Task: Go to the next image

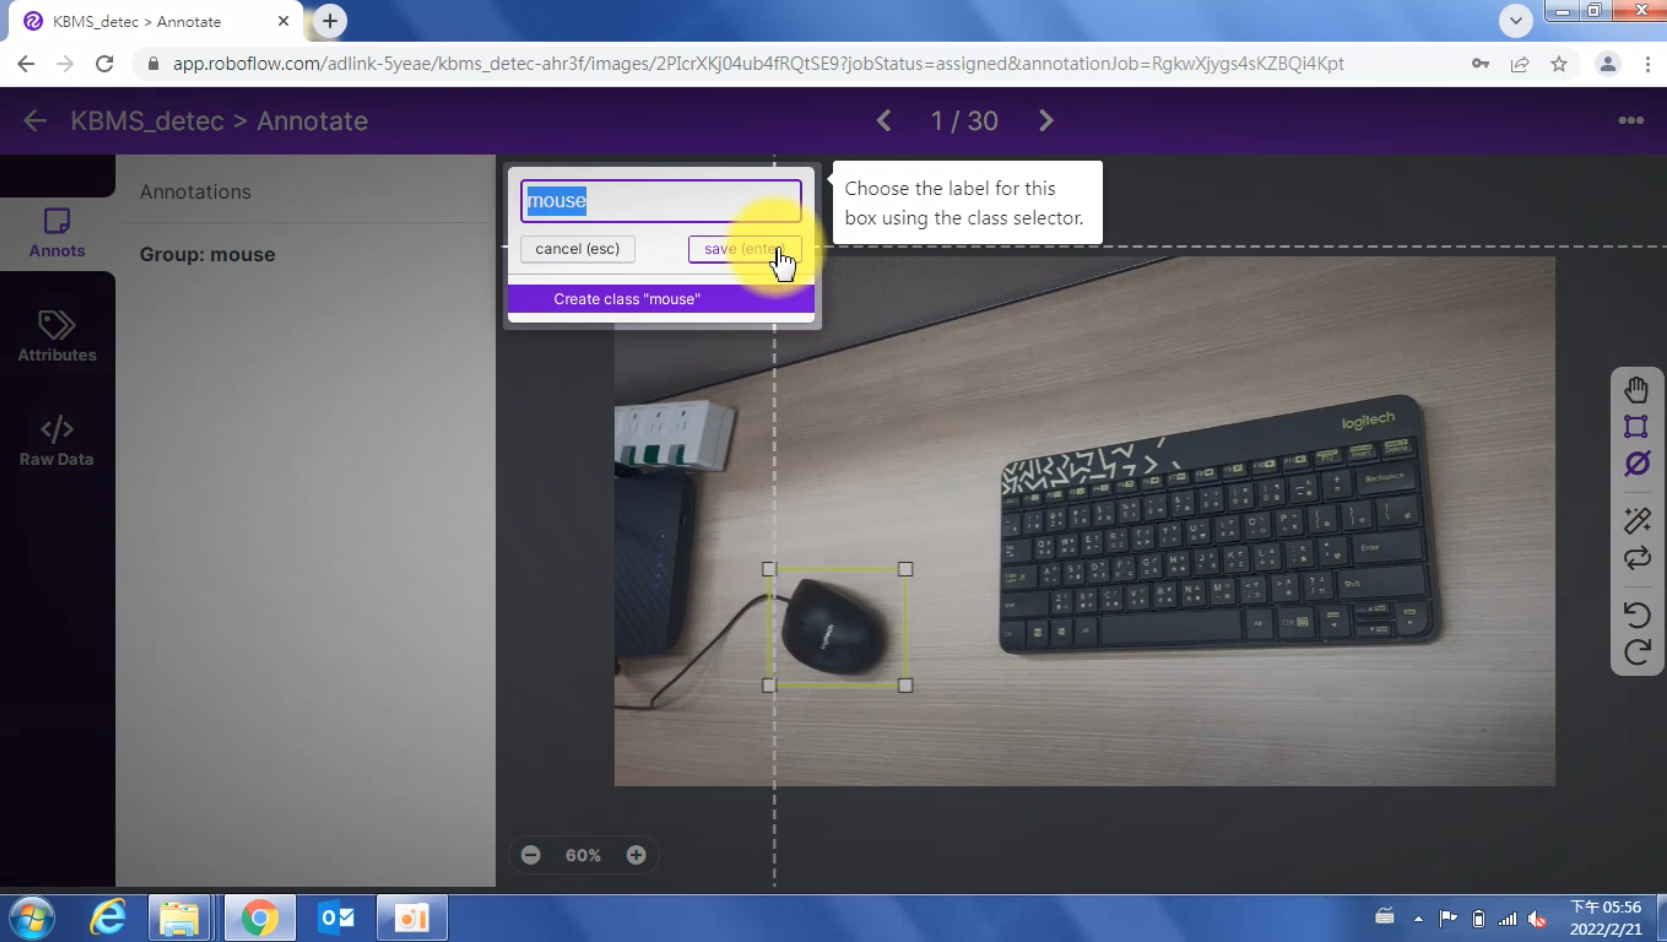Action: pos(1046,121)
